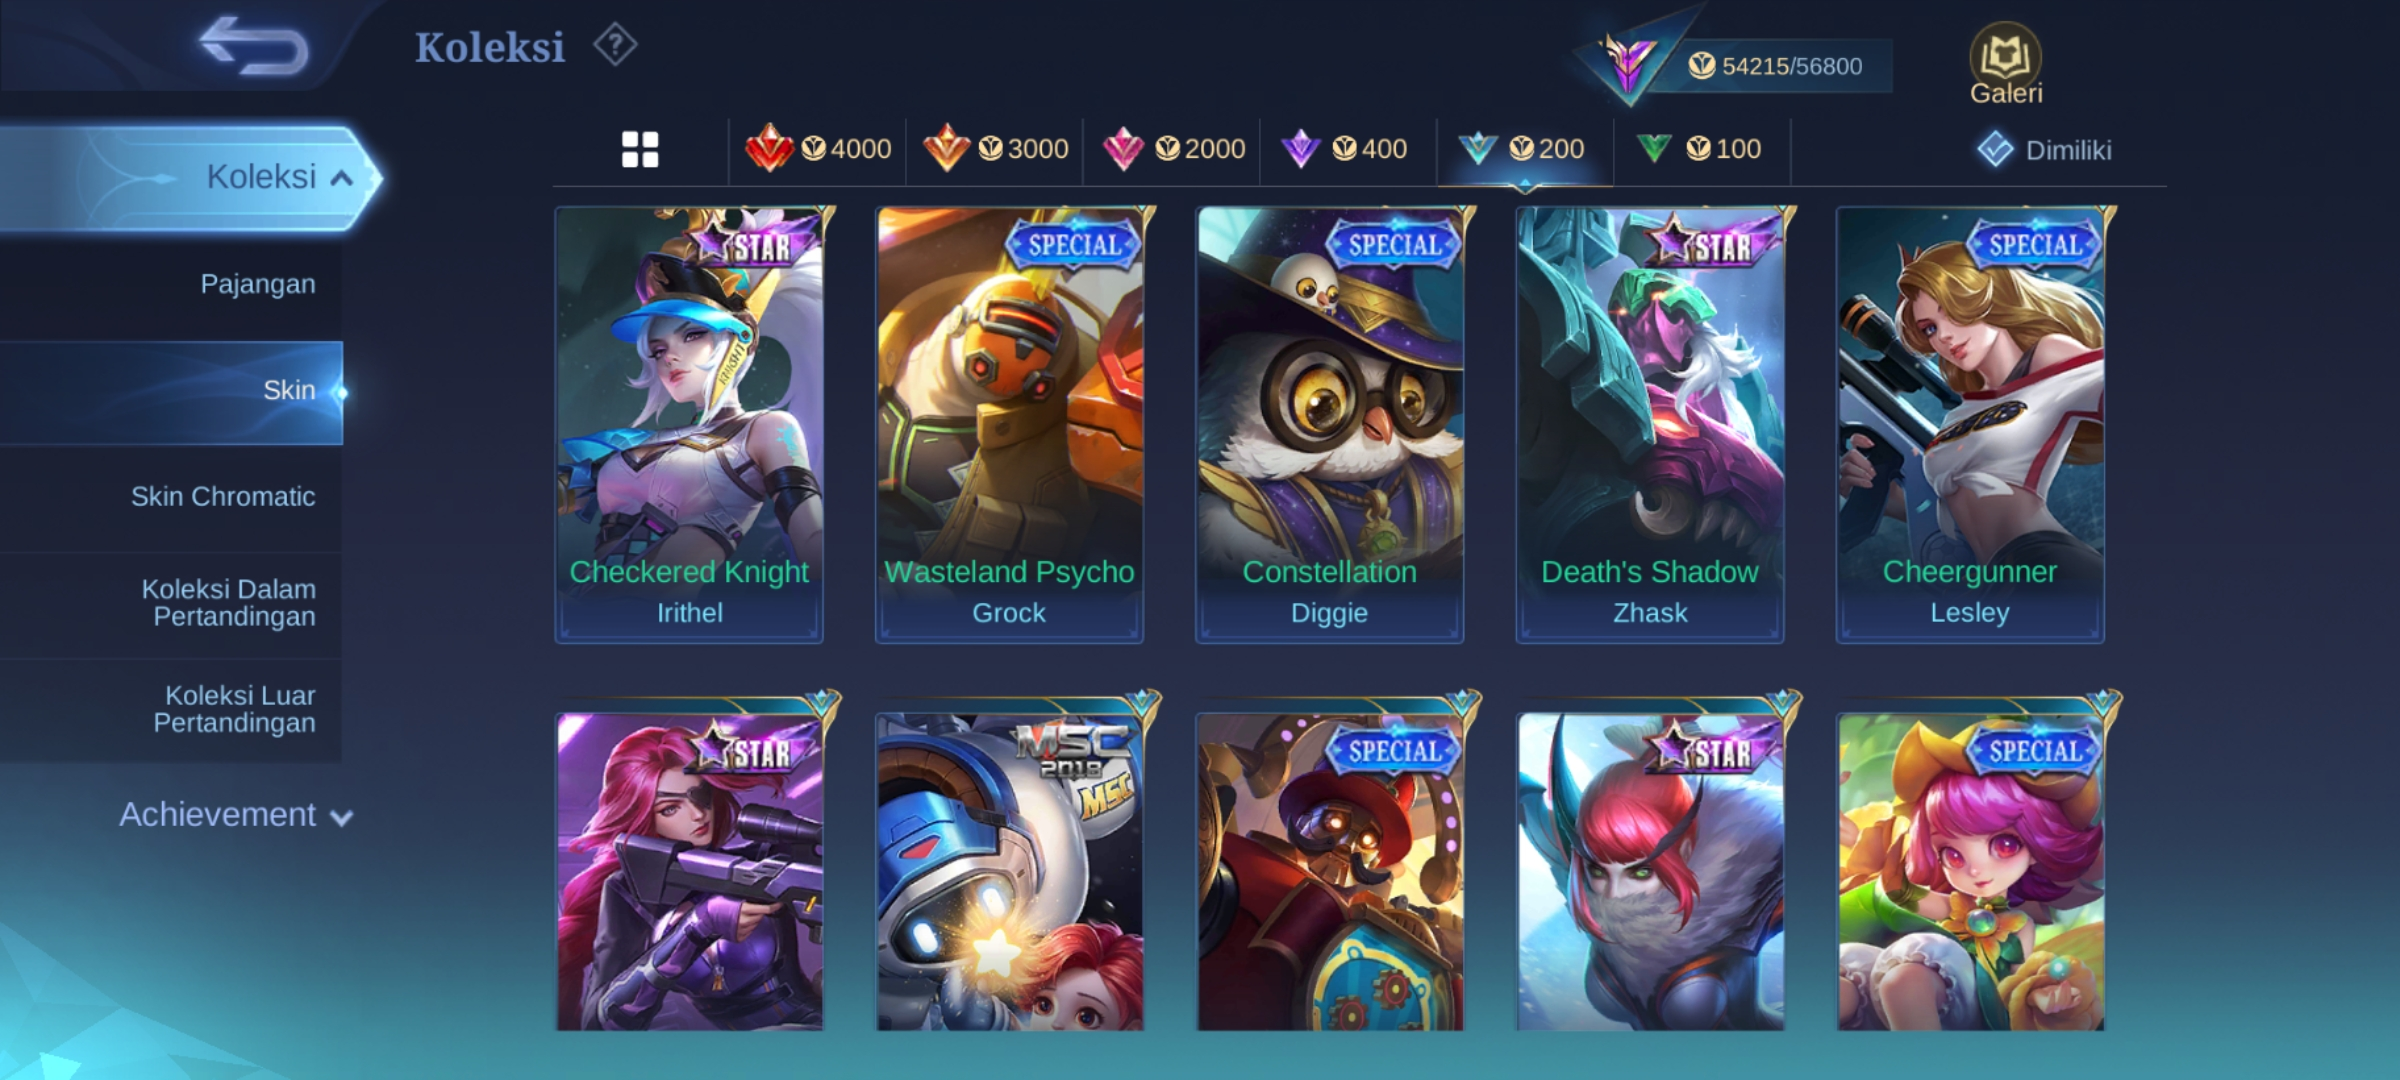Image resolution: width=2400 pixels, height=1080 pixels.
Task: Select the all-skins grid view icon
Action: click(x=640, y=150)
